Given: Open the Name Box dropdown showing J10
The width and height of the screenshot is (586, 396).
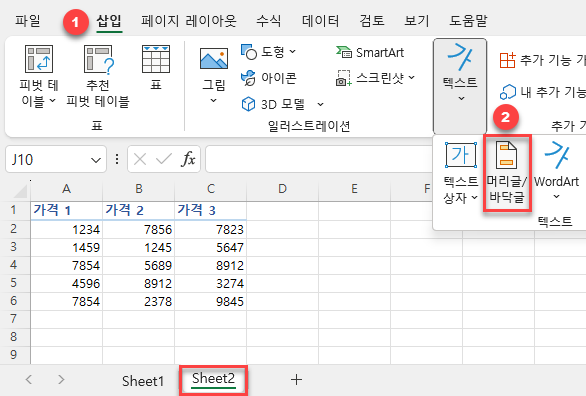Looking at the screenshot, I should (x=96, y=160).
